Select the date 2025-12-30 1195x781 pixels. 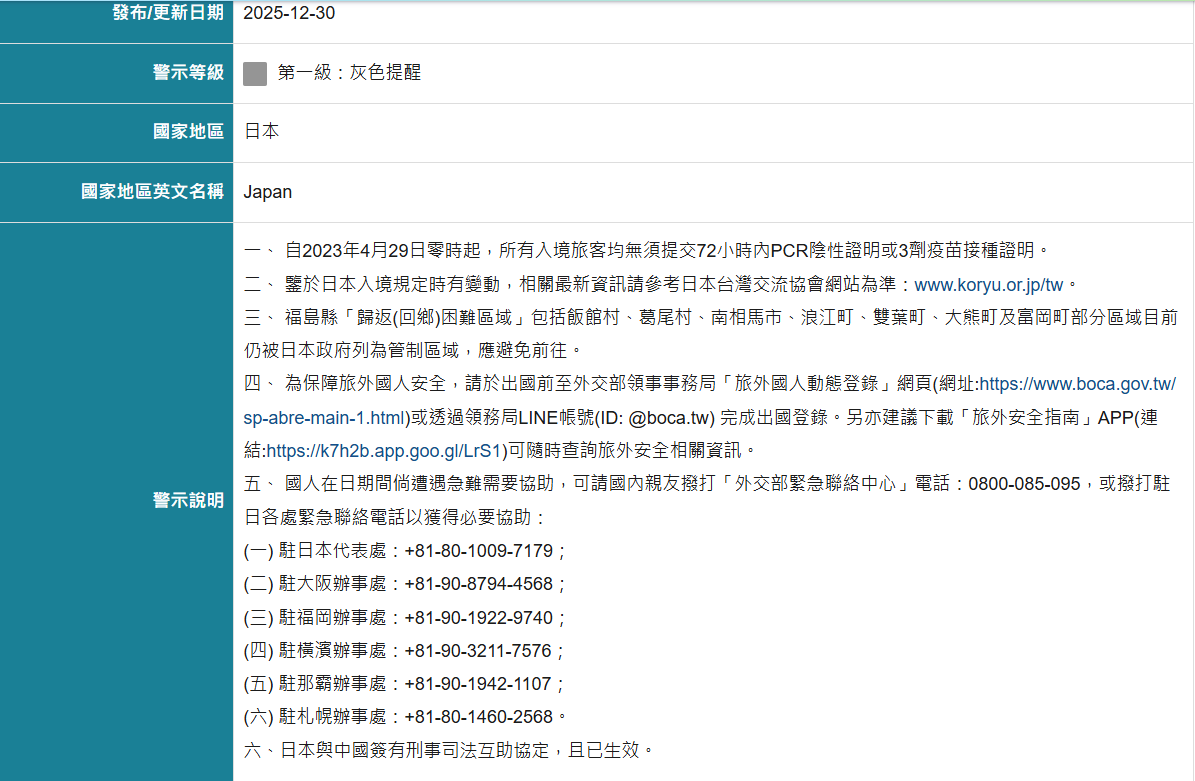(290, 13)
